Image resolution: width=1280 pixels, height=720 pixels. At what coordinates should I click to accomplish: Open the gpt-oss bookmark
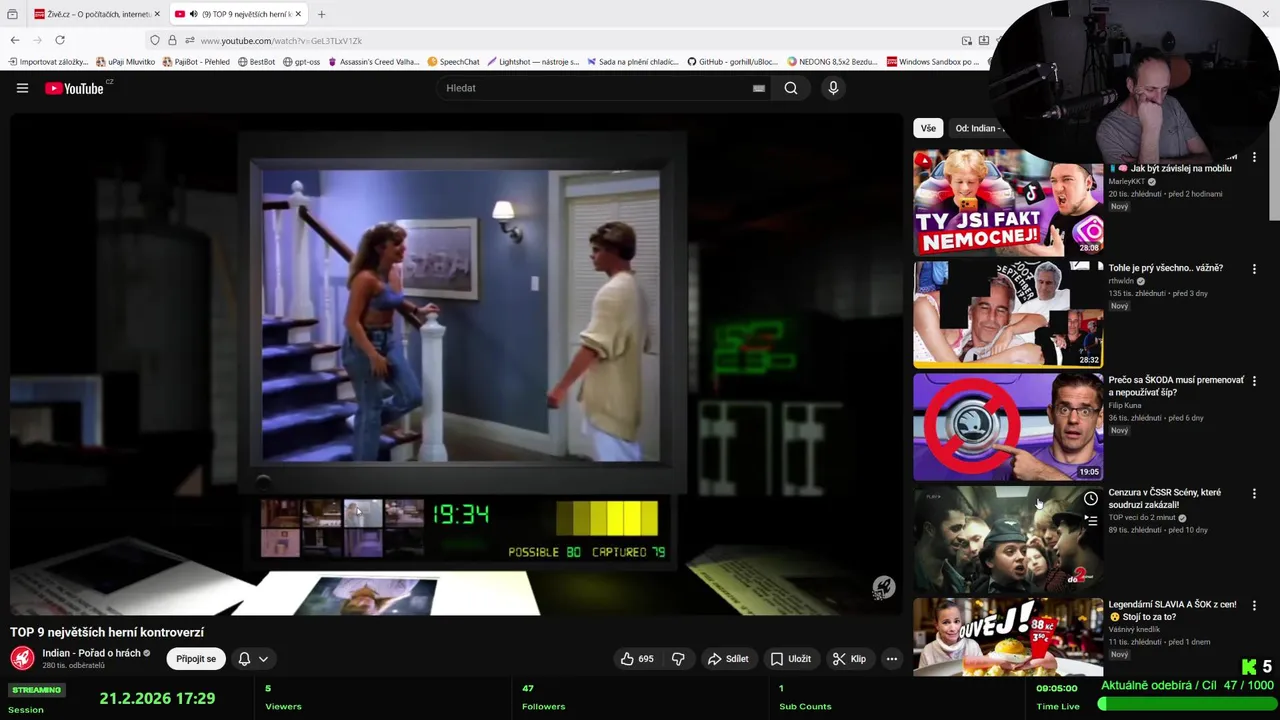coord(302,62)
